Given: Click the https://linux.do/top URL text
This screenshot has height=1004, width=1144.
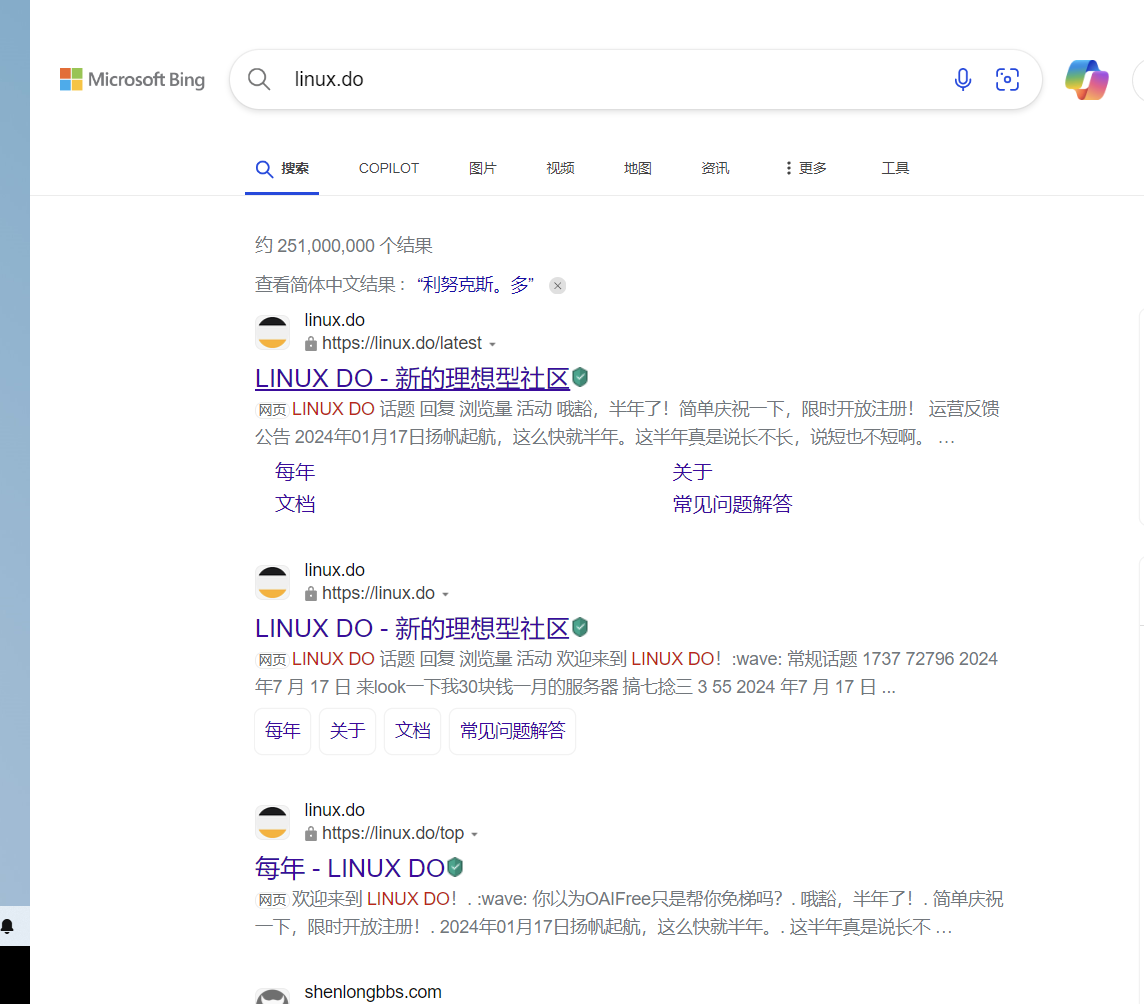Looking at the screenshot, I should (393, 833).
